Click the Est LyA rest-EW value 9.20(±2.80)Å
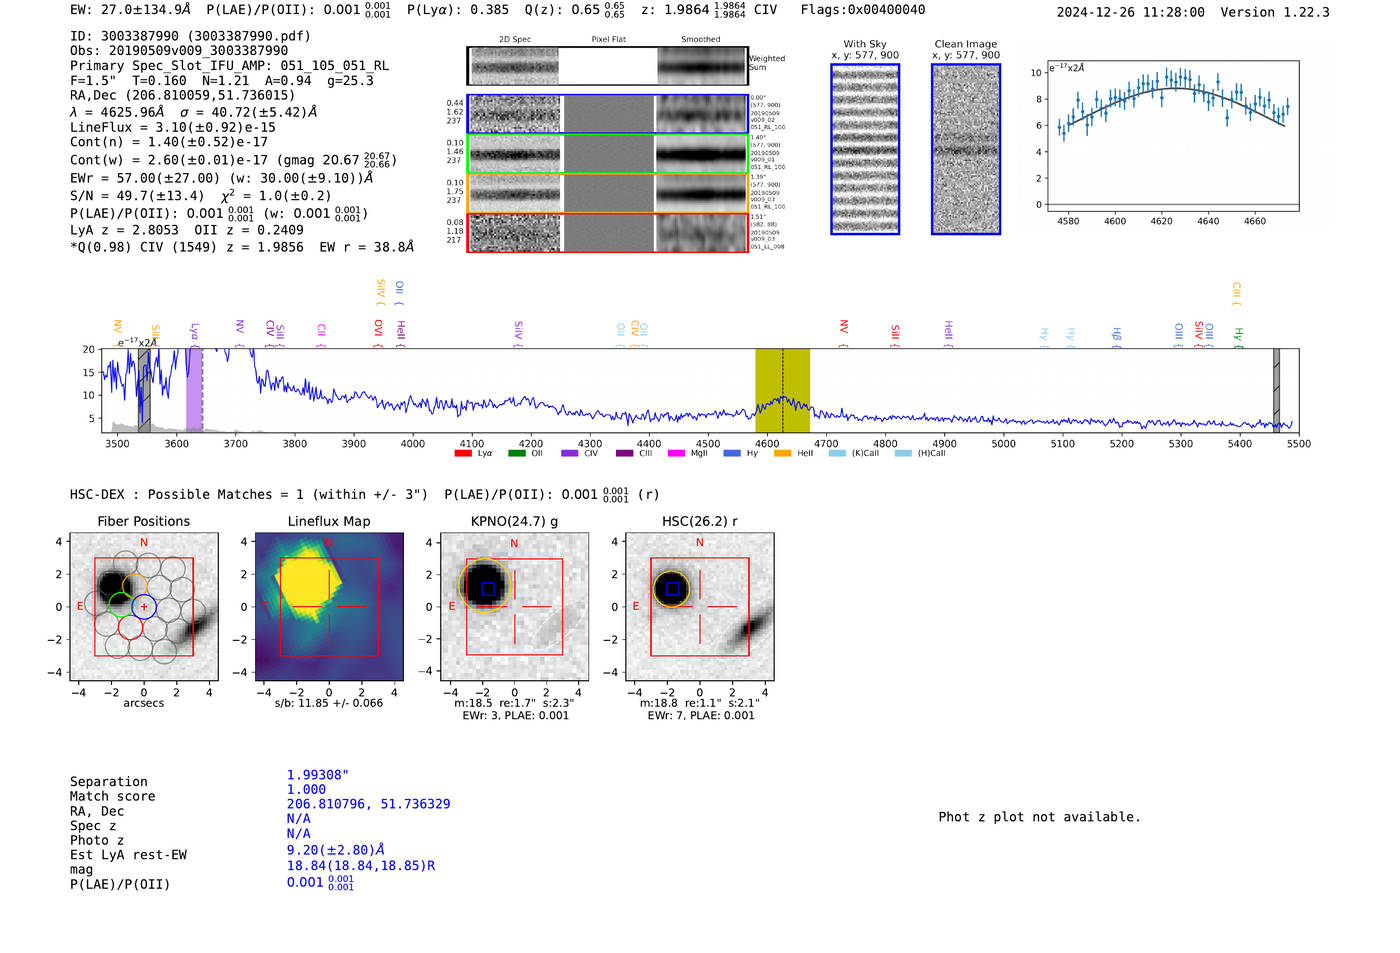The width and height of the screenshot is (1400, 953). click(336, 850)
